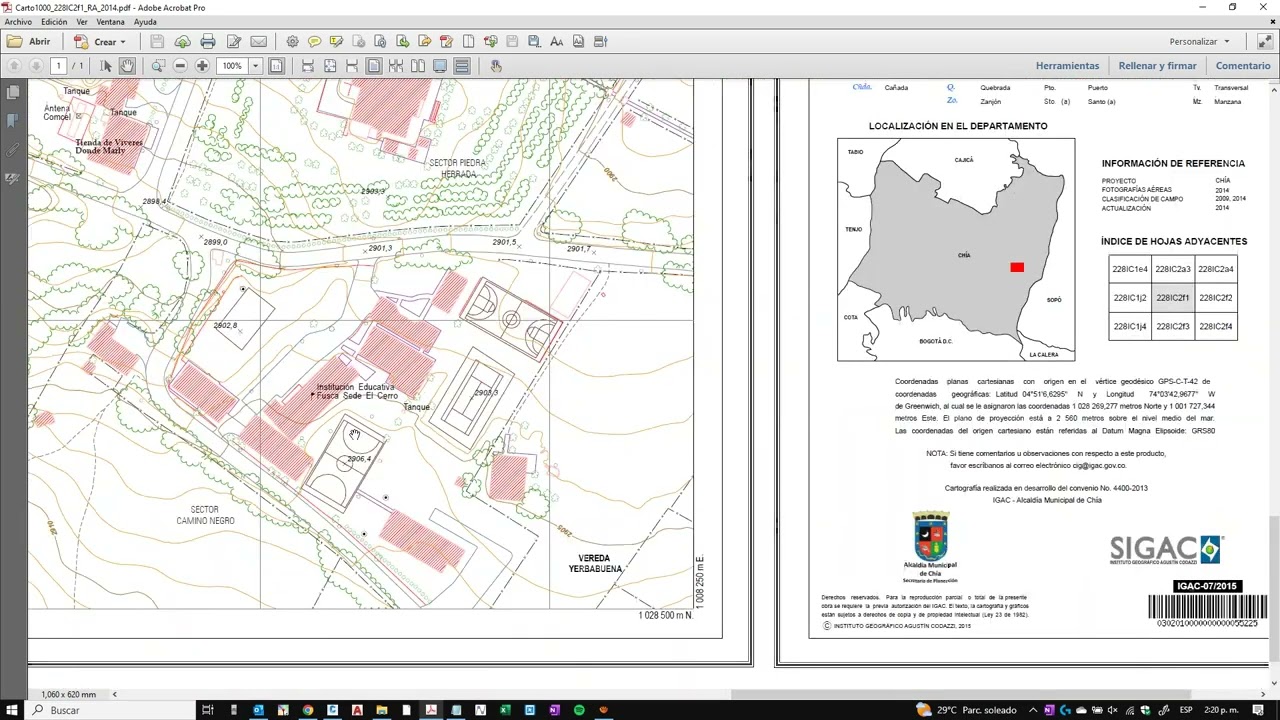The width and height of the screenshot is (1280, 720).
Task: Open signatures panel in left sidebar
Action: (13, 179)
